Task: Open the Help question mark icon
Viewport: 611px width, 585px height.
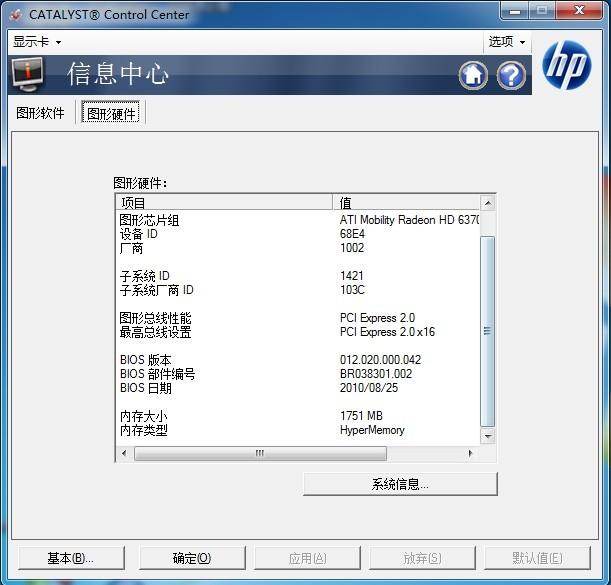Action: [511, 75]
